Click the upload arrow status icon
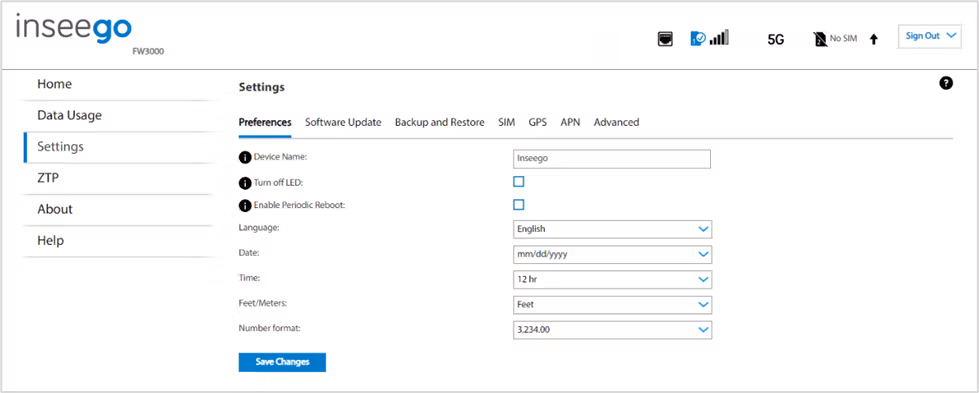 click(x=873, y=39)
